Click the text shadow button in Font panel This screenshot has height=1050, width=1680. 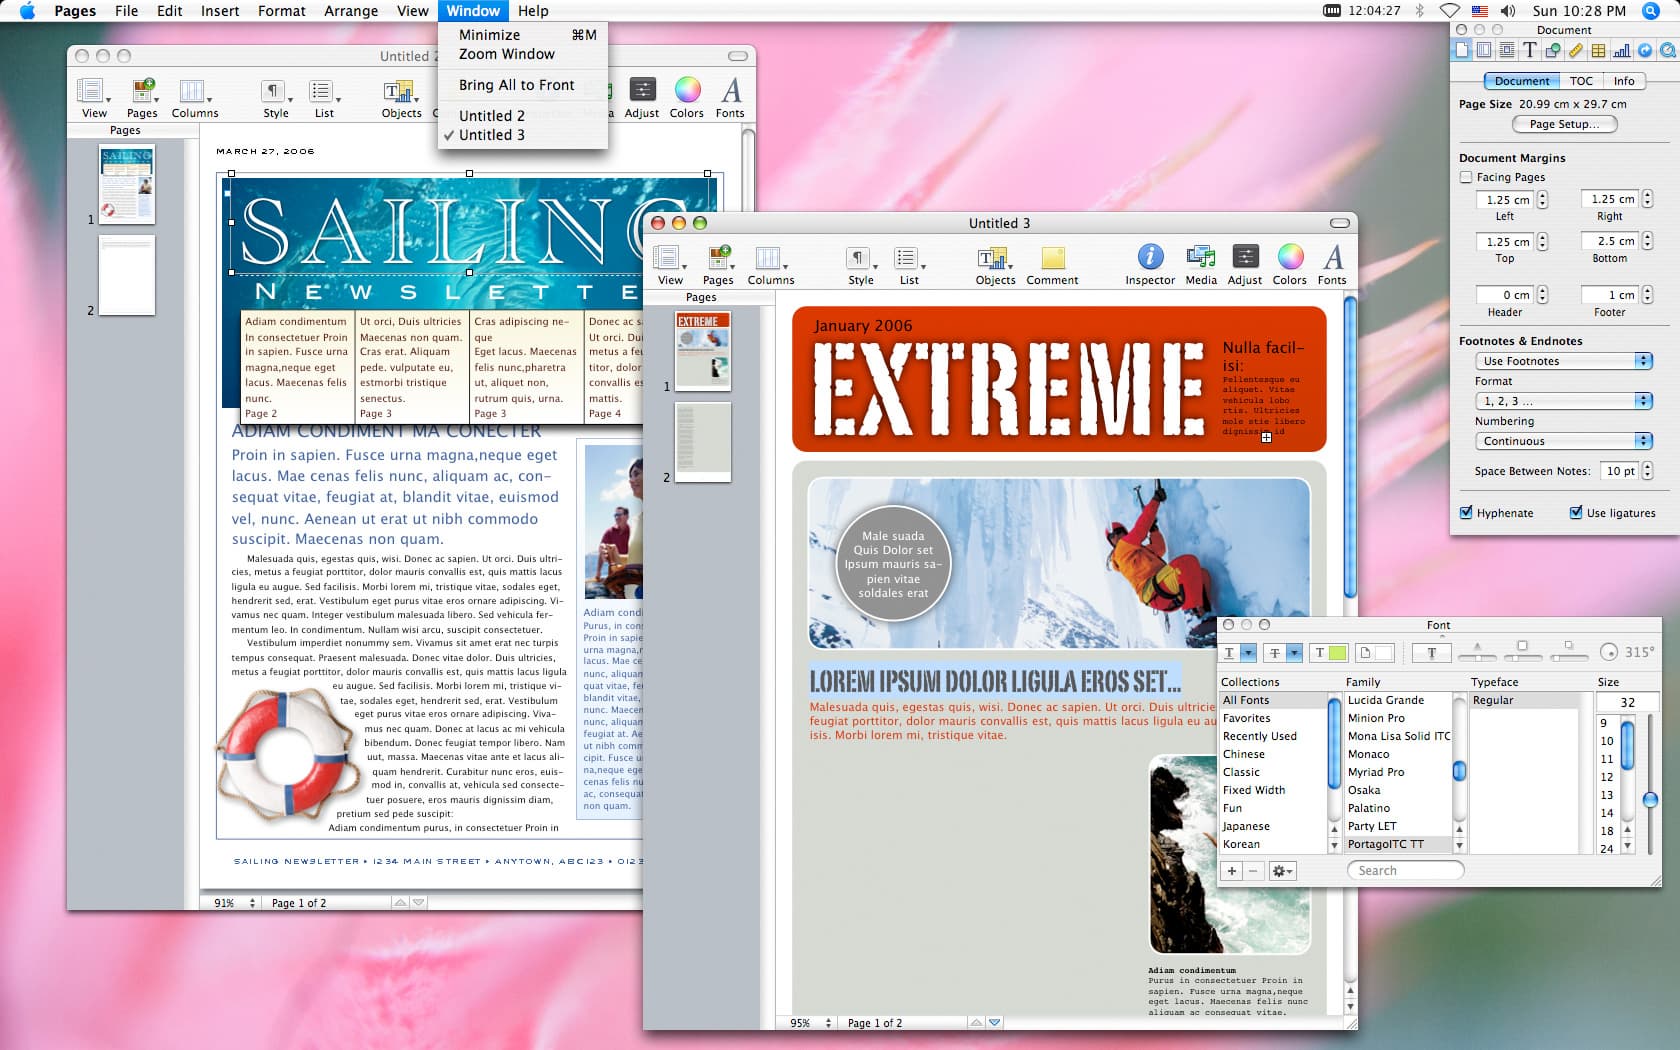1432,653
